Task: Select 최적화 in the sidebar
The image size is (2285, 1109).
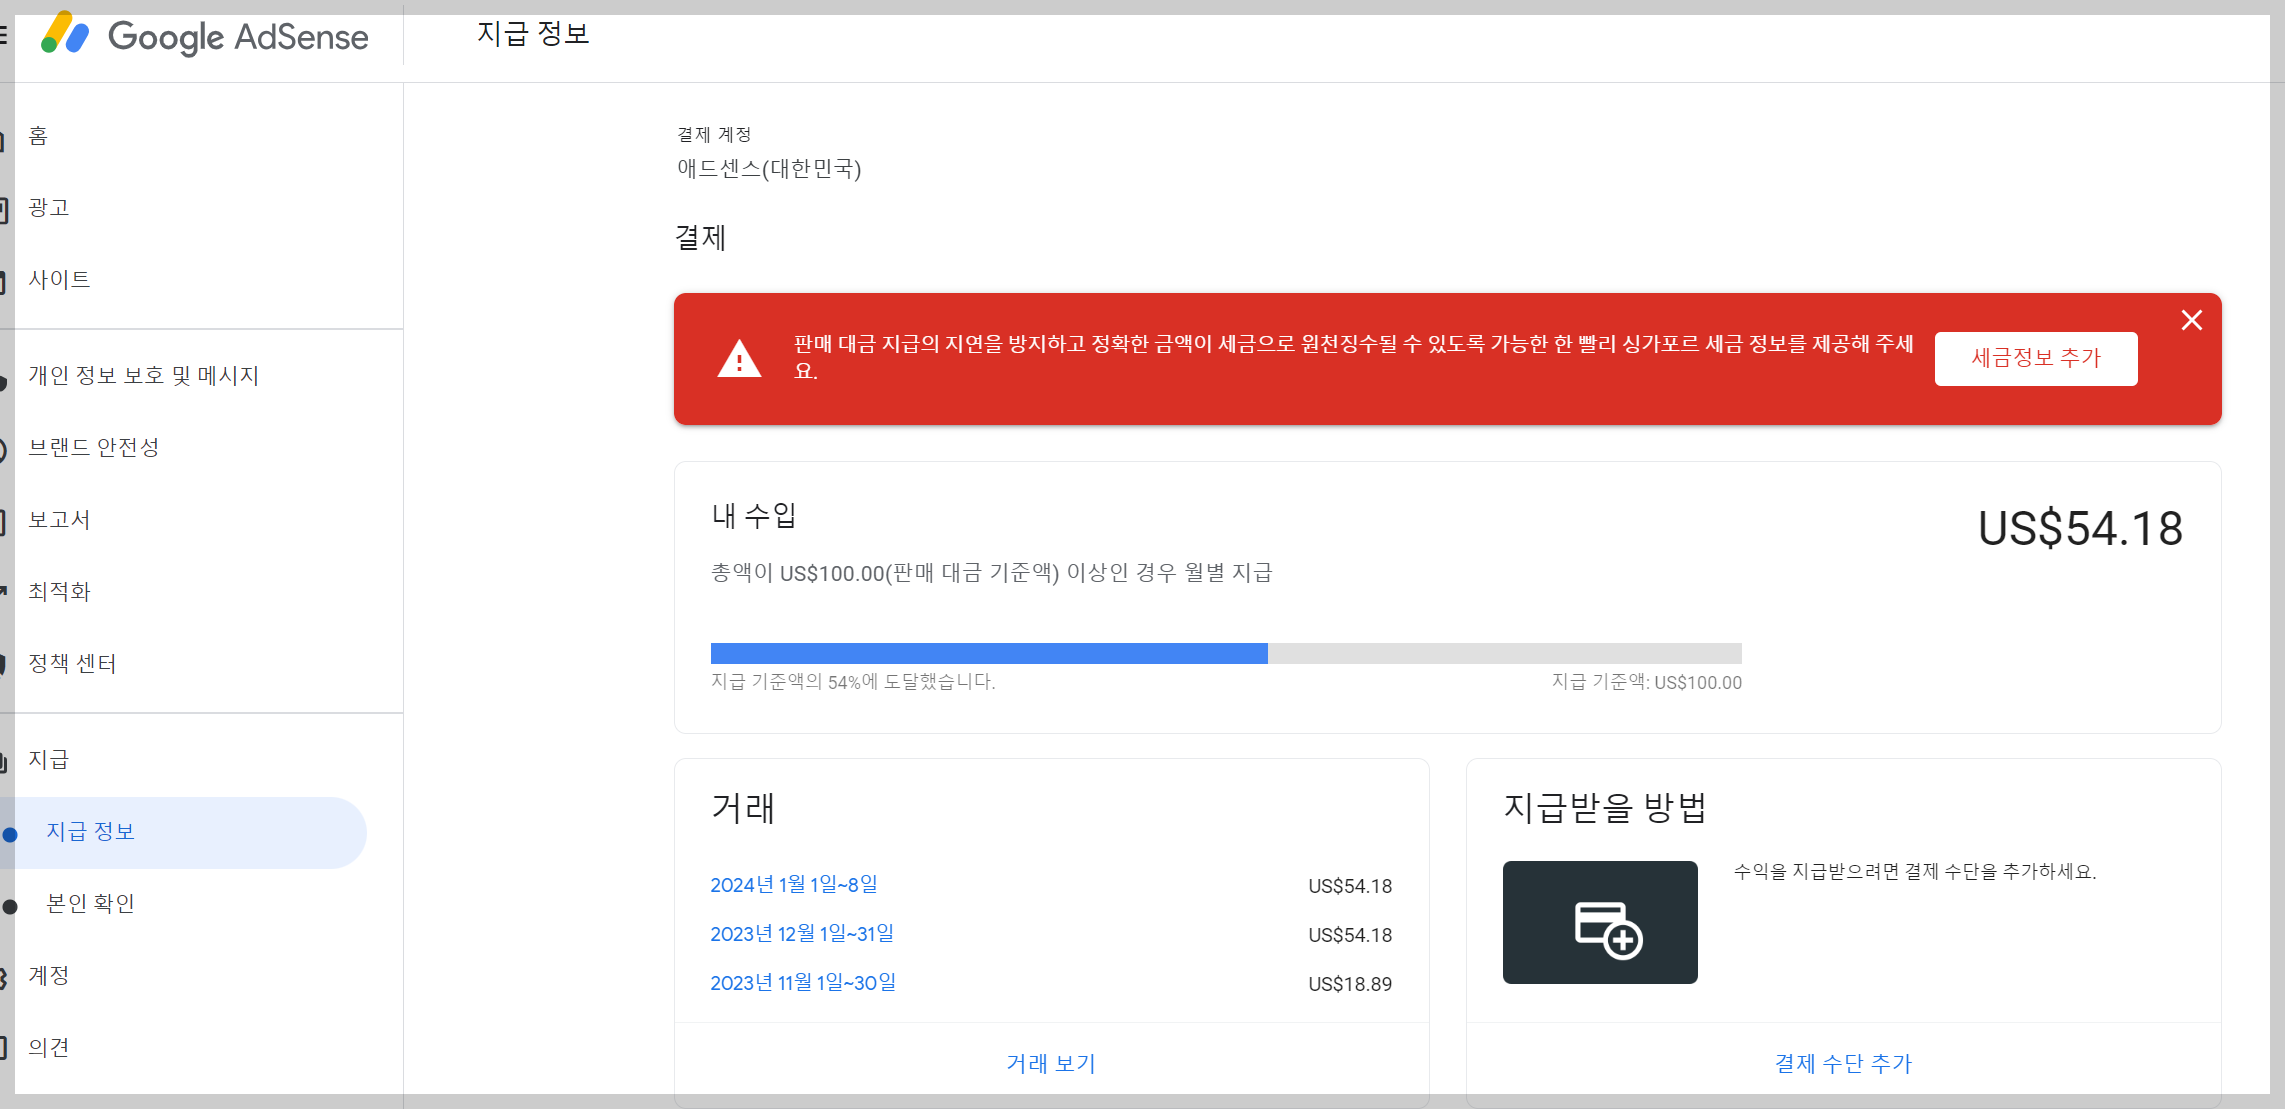Action: [59, 592]
